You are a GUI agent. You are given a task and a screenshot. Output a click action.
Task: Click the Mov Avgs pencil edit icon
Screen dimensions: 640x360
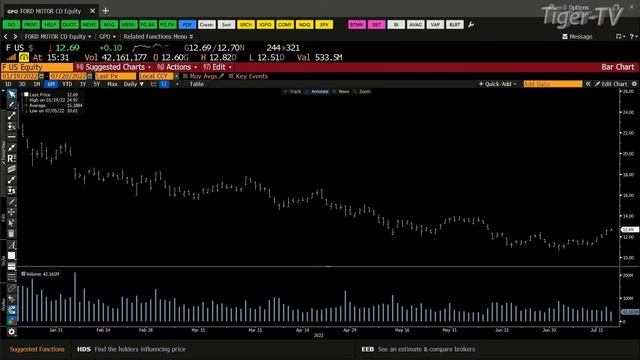click(x=221, y=76)
